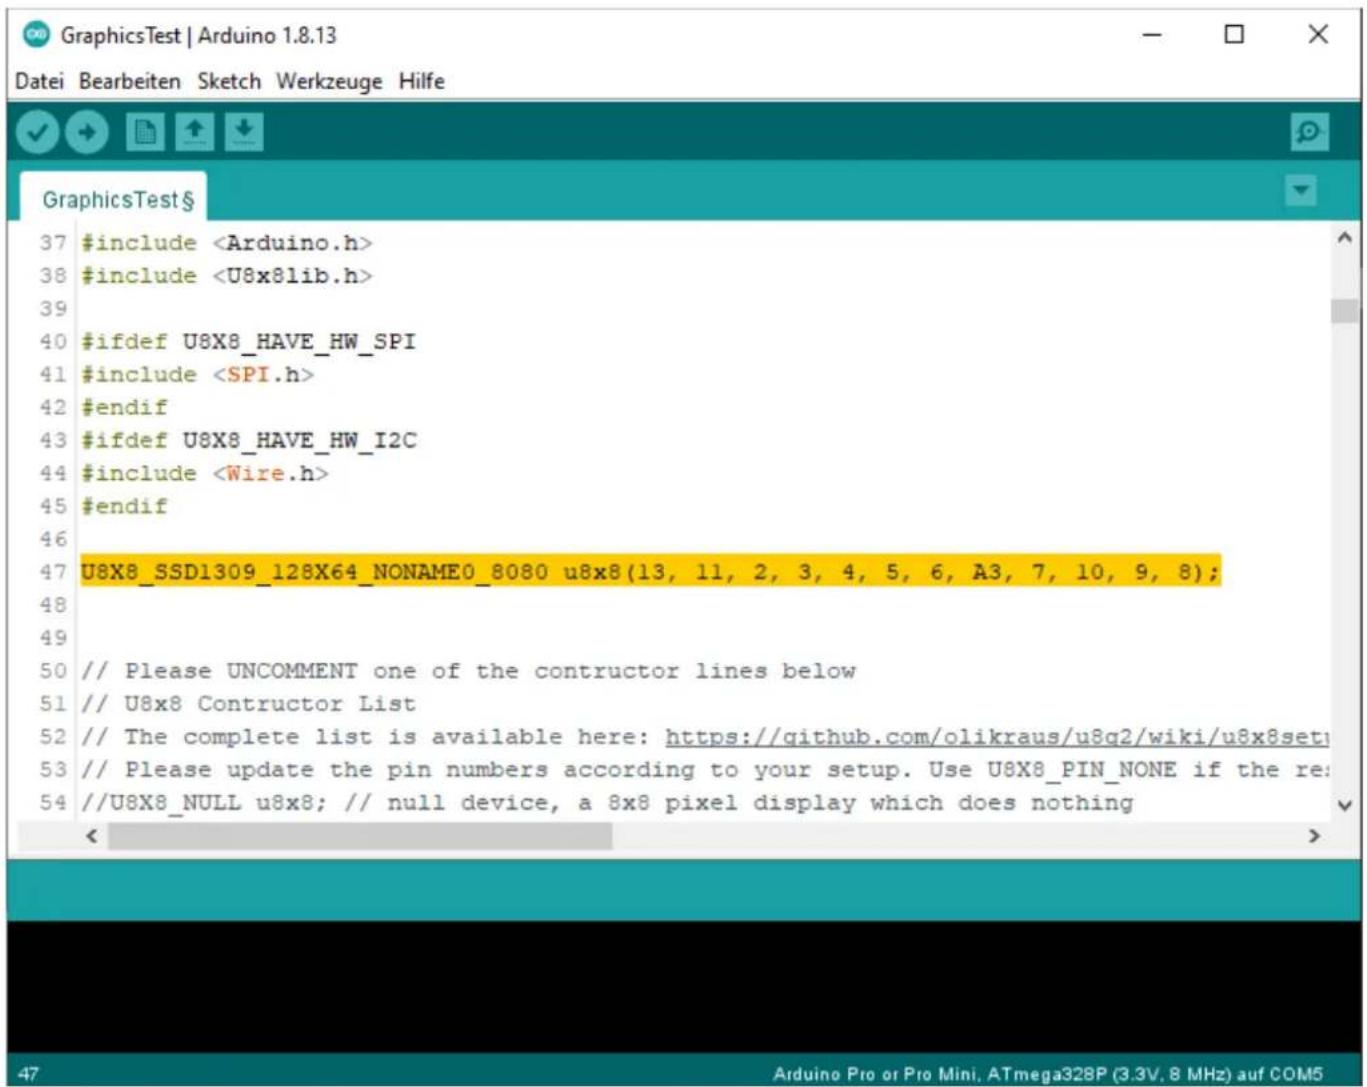
Task: Close the Arduino IDE window
Action: (x=1318, y=35)
